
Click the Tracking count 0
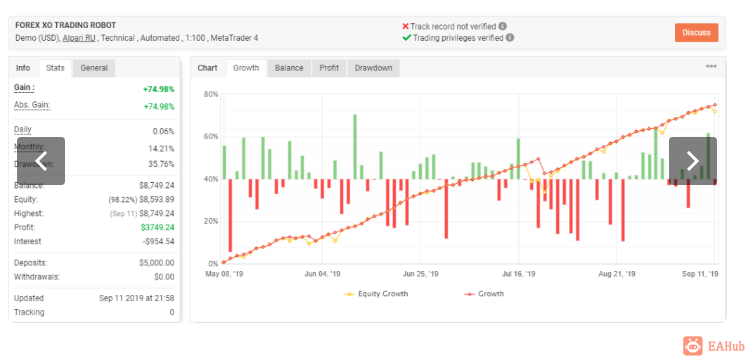point(172,312)
